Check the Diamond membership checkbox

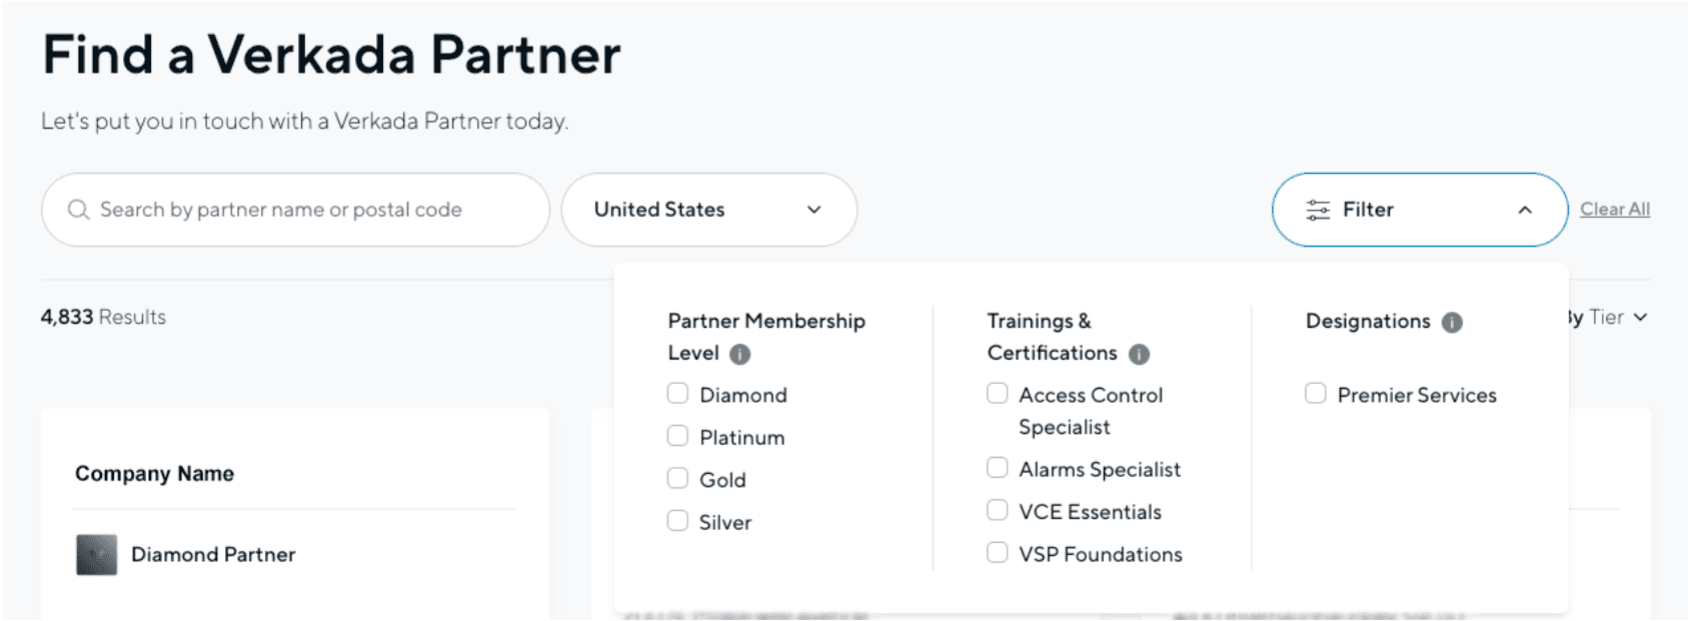coord(678,393)
